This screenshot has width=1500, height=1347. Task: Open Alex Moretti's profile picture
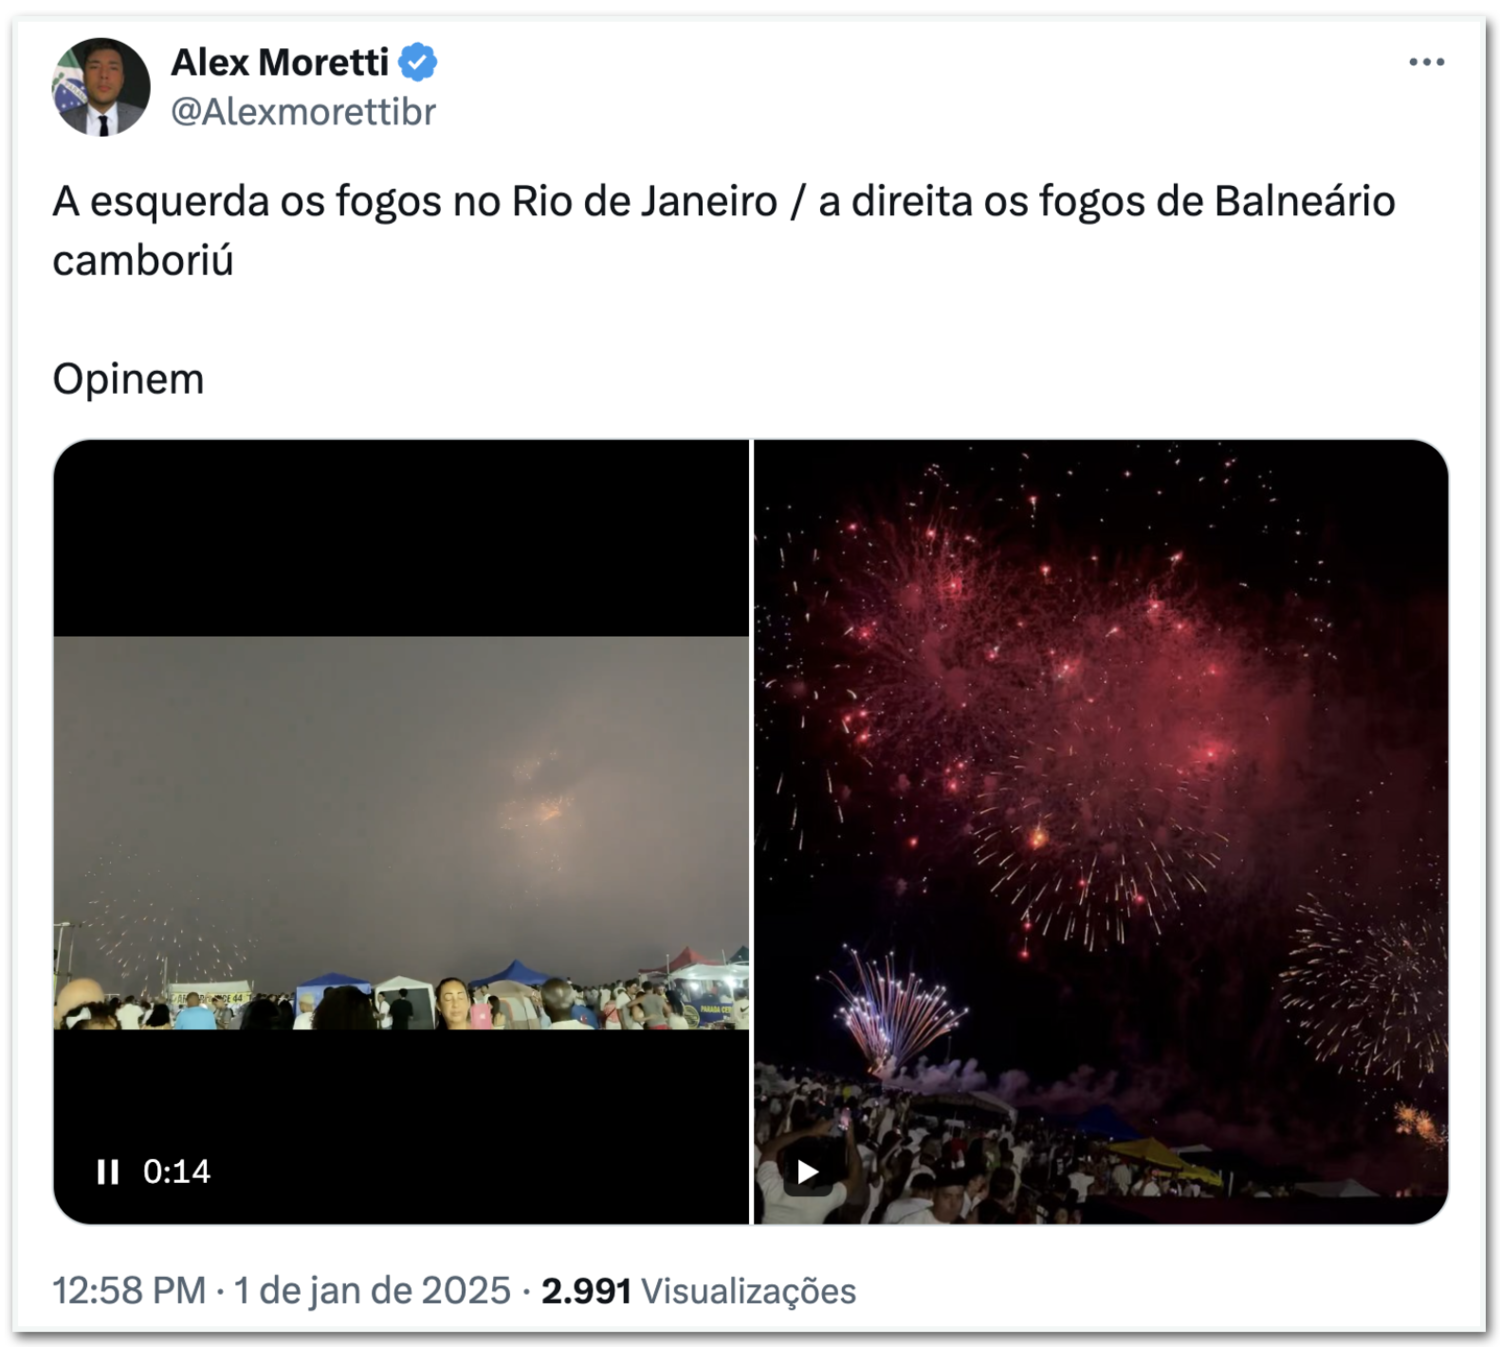[101, 87]
